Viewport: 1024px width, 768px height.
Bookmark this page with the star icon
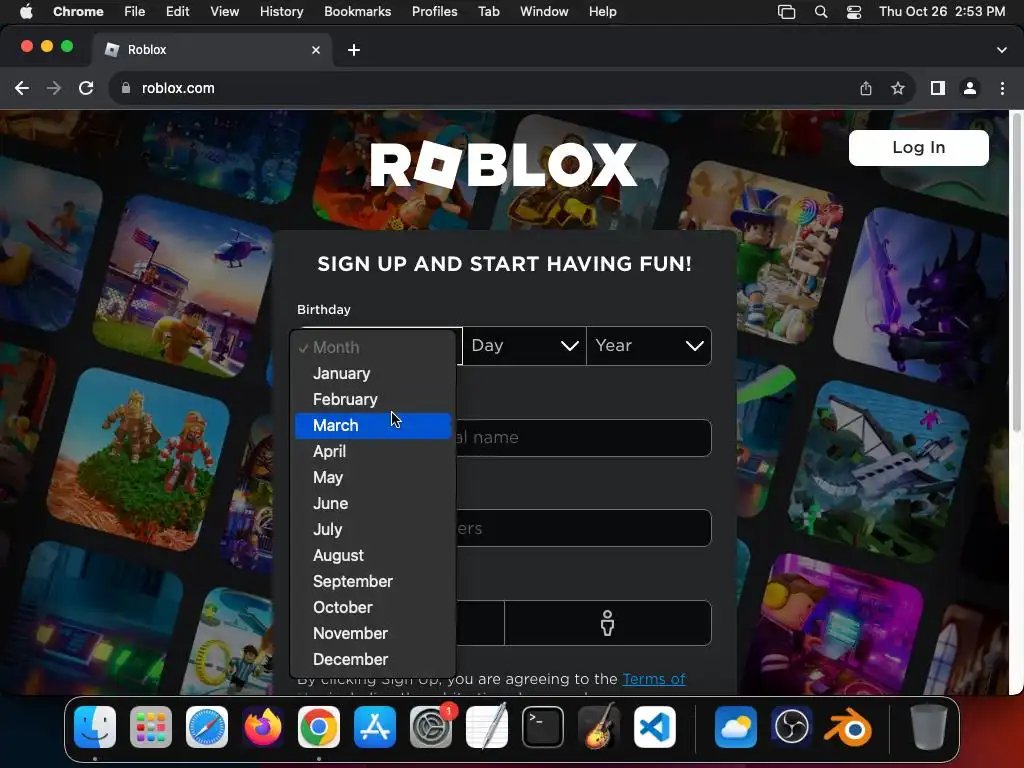(898, 88)
